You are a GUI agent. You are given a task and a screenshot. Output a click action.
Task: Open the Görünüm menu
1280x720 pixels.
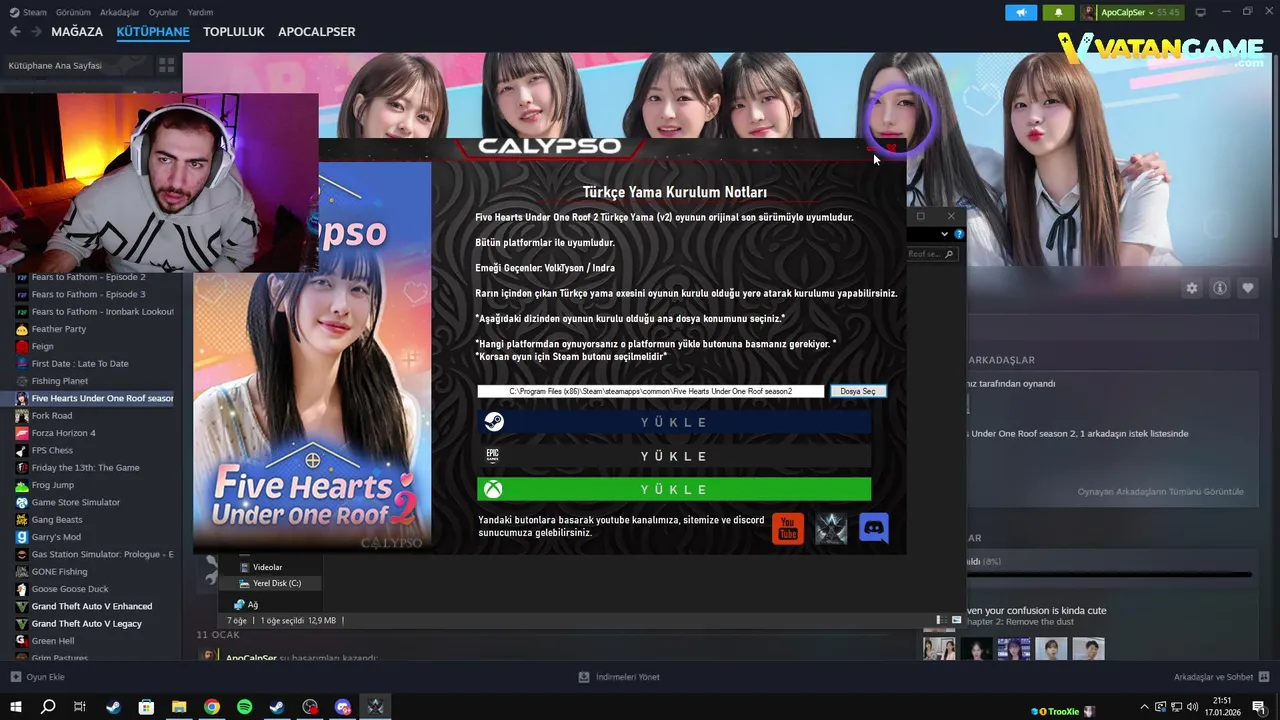pyautogui.click(x=73, y=12)
